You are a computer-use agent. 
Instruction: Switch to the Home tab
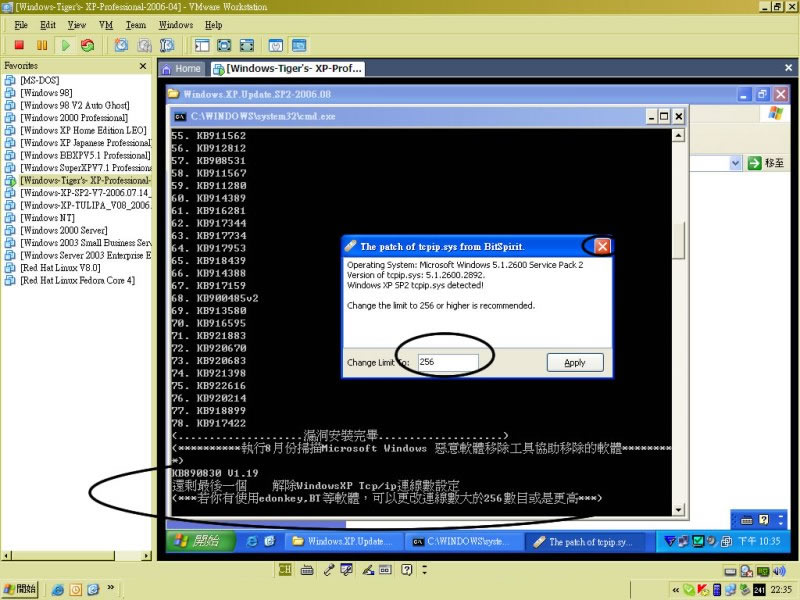(x=182, y=68)
